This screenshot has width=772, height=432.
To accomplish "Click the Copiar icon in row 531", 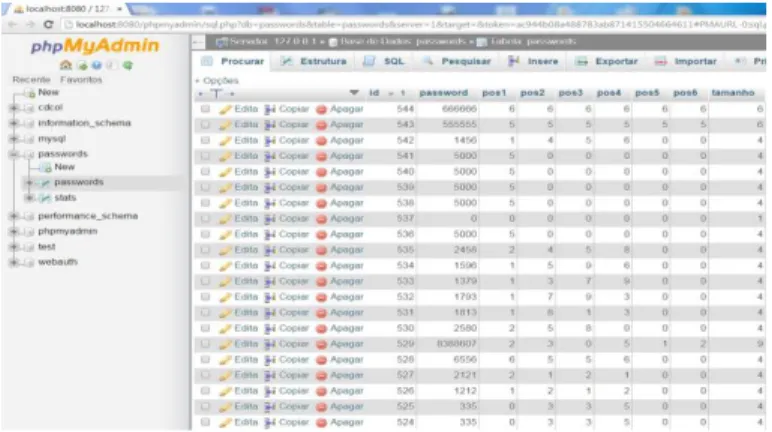I will 270,313.
